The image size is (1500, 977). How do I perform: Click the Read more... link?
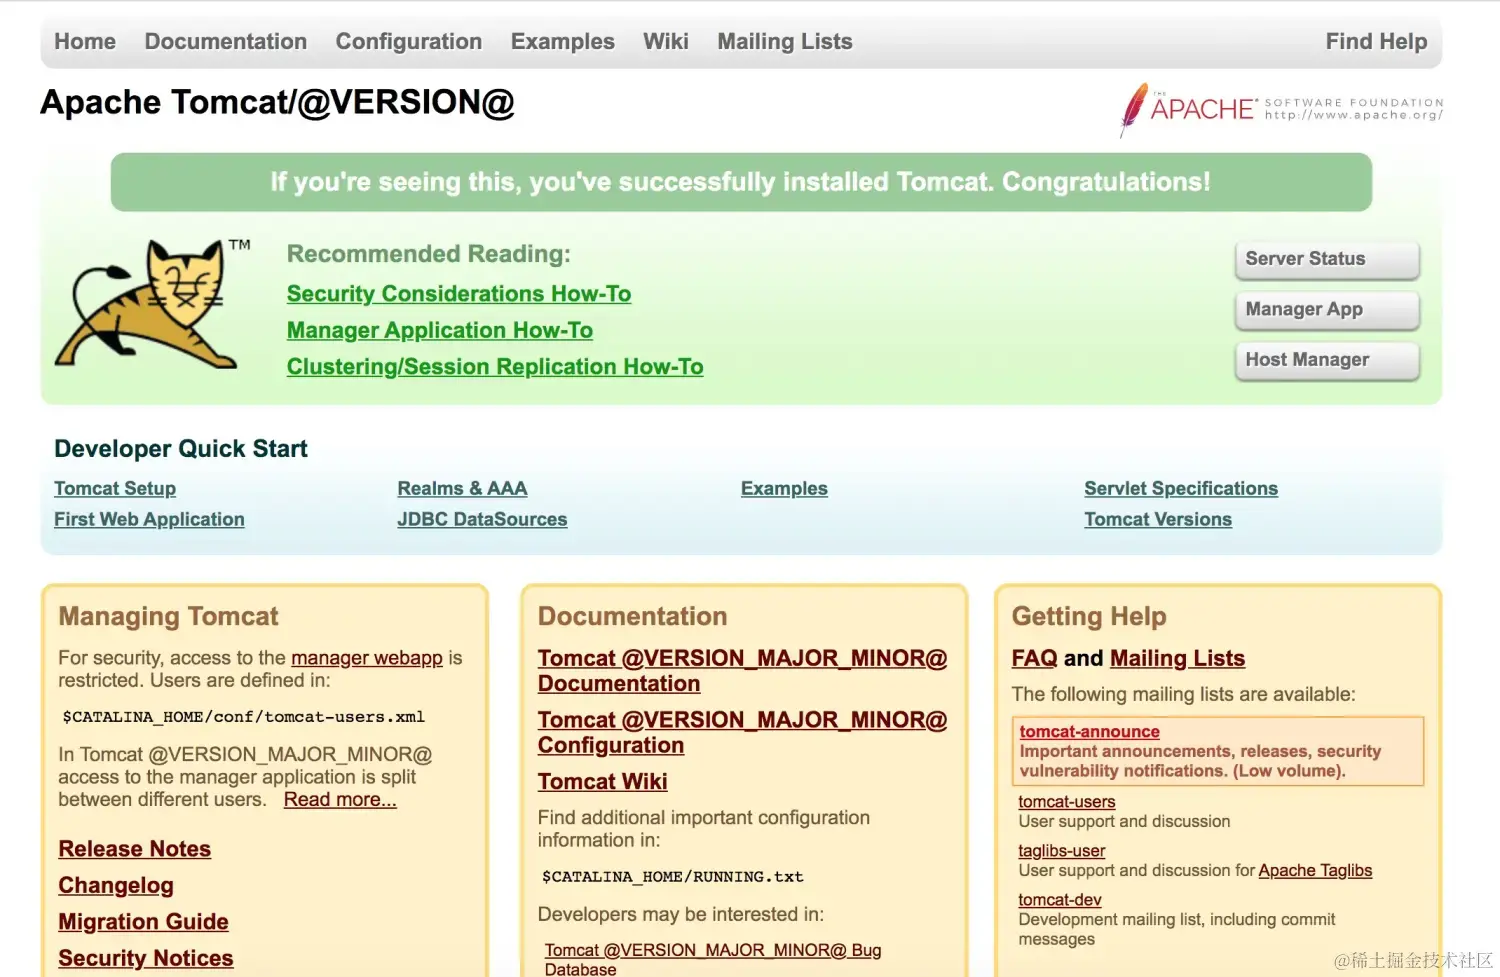340,800
